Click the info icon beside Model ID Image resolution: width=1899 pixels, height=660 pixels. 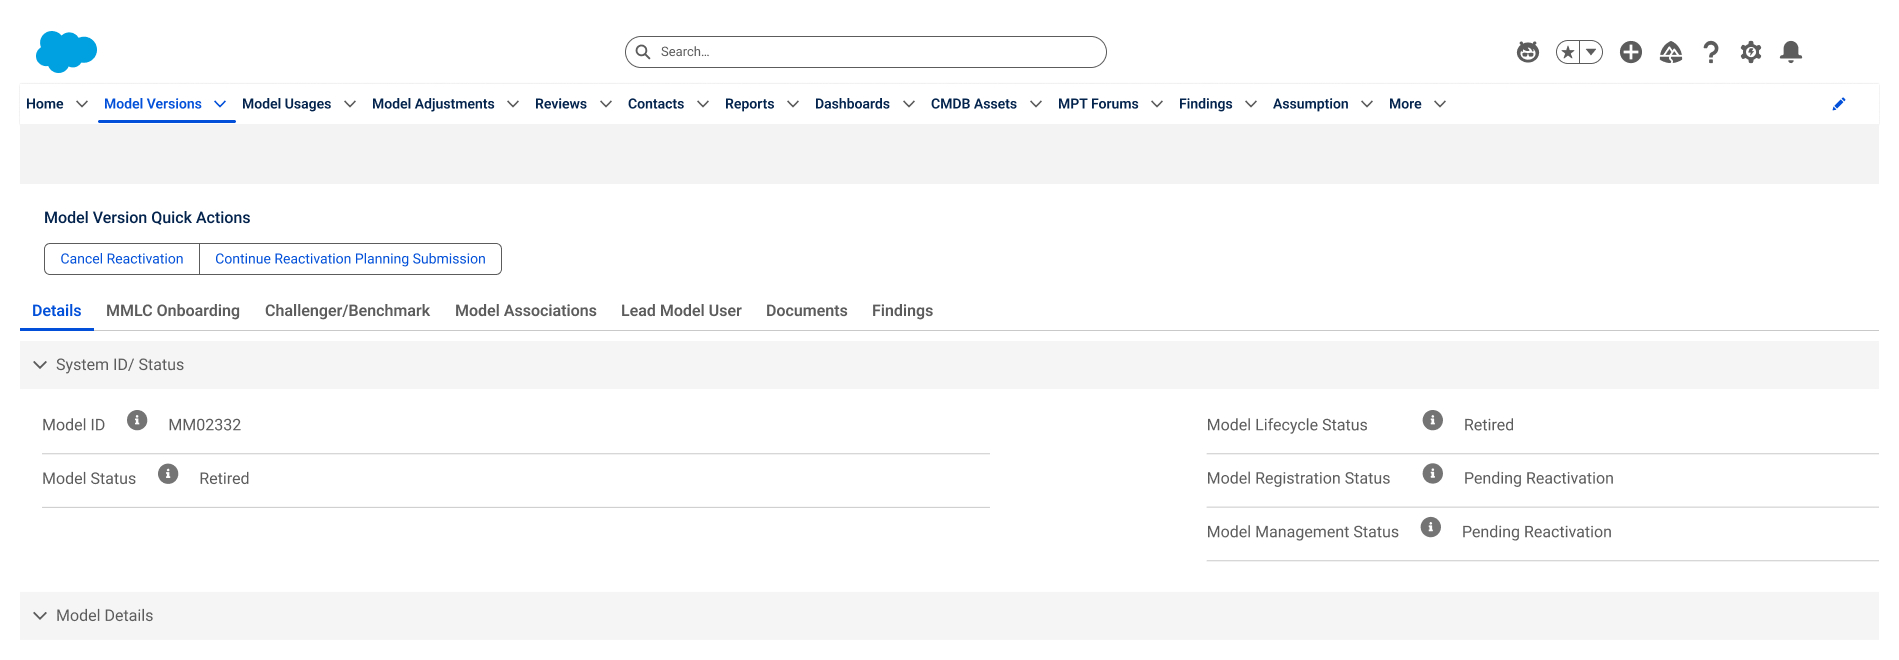click(137, 420)
